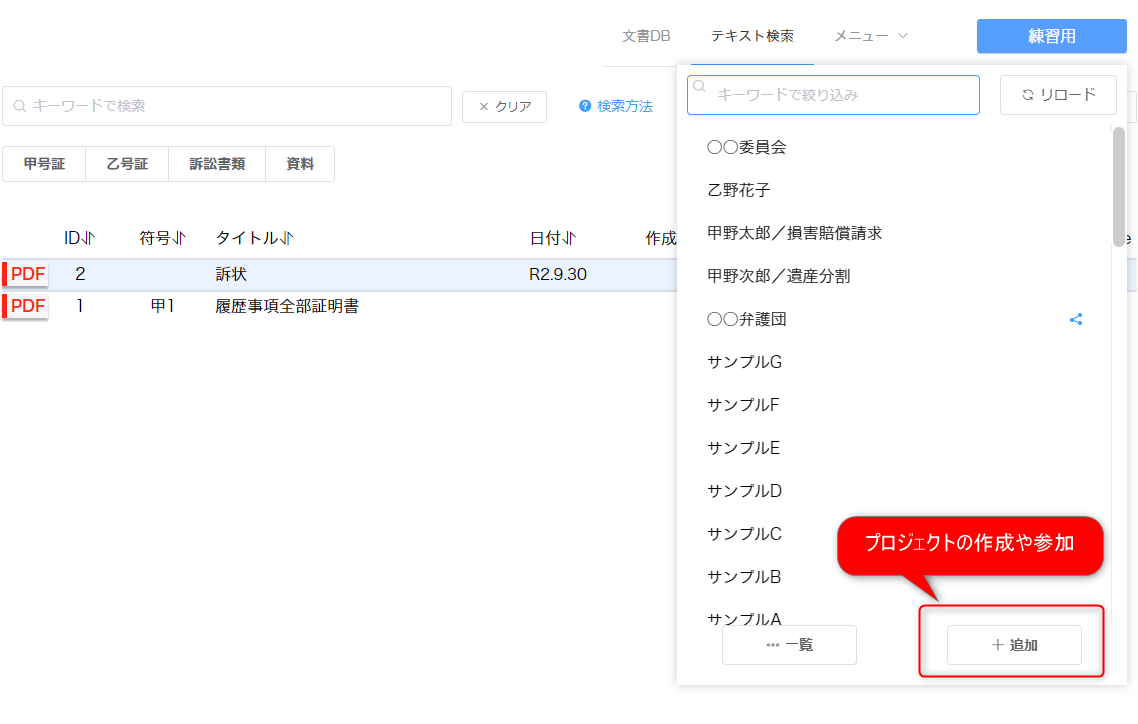Switch to 文書DB tab
Screen dimensions: 1138x724
coord(646,36)
